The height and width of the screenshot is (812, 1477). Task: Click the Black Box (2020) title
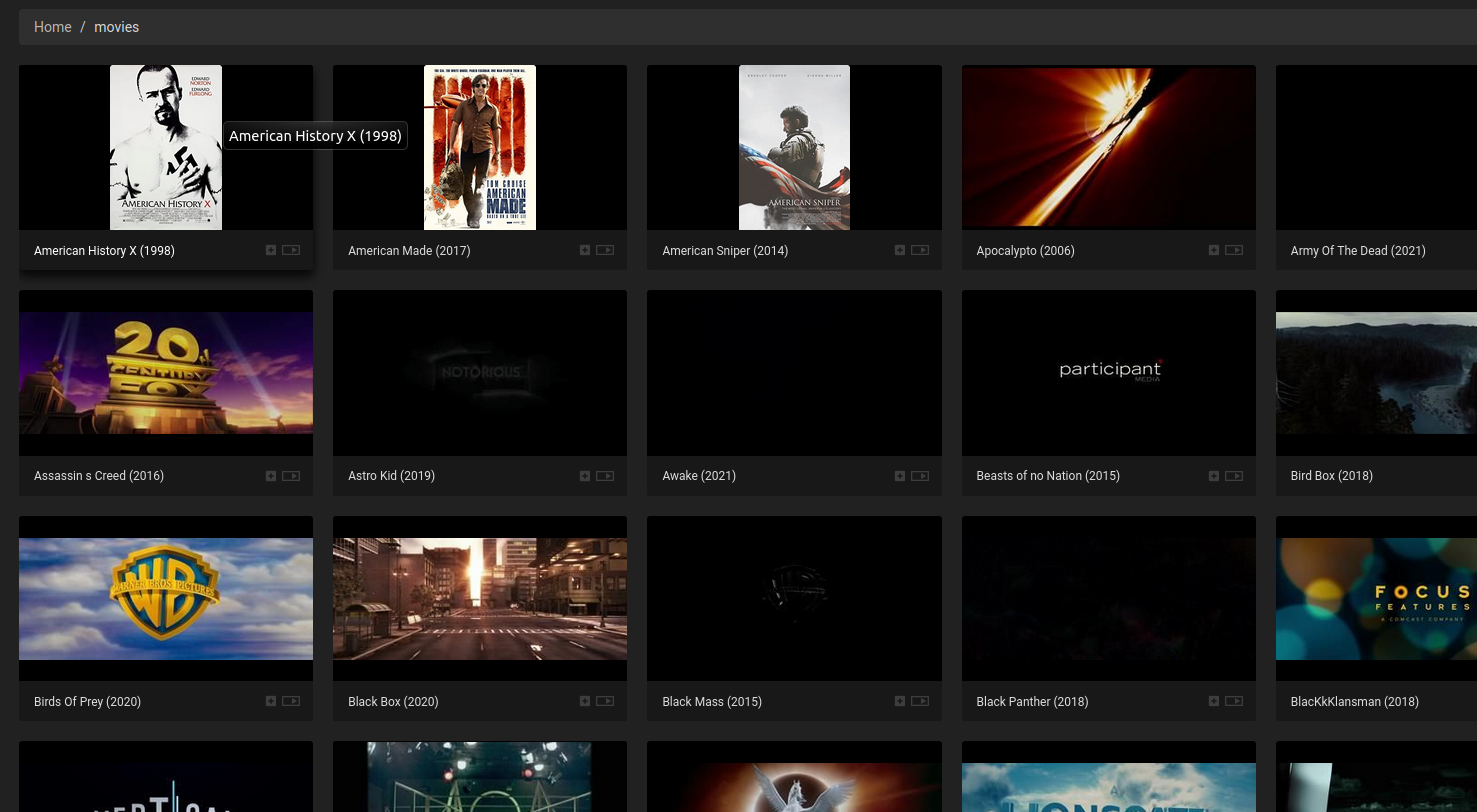click(393, 702)
